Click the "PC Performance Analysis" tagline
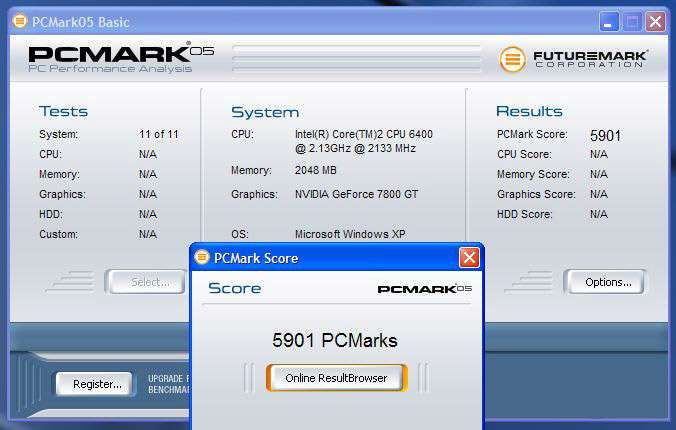 point(110,69)
